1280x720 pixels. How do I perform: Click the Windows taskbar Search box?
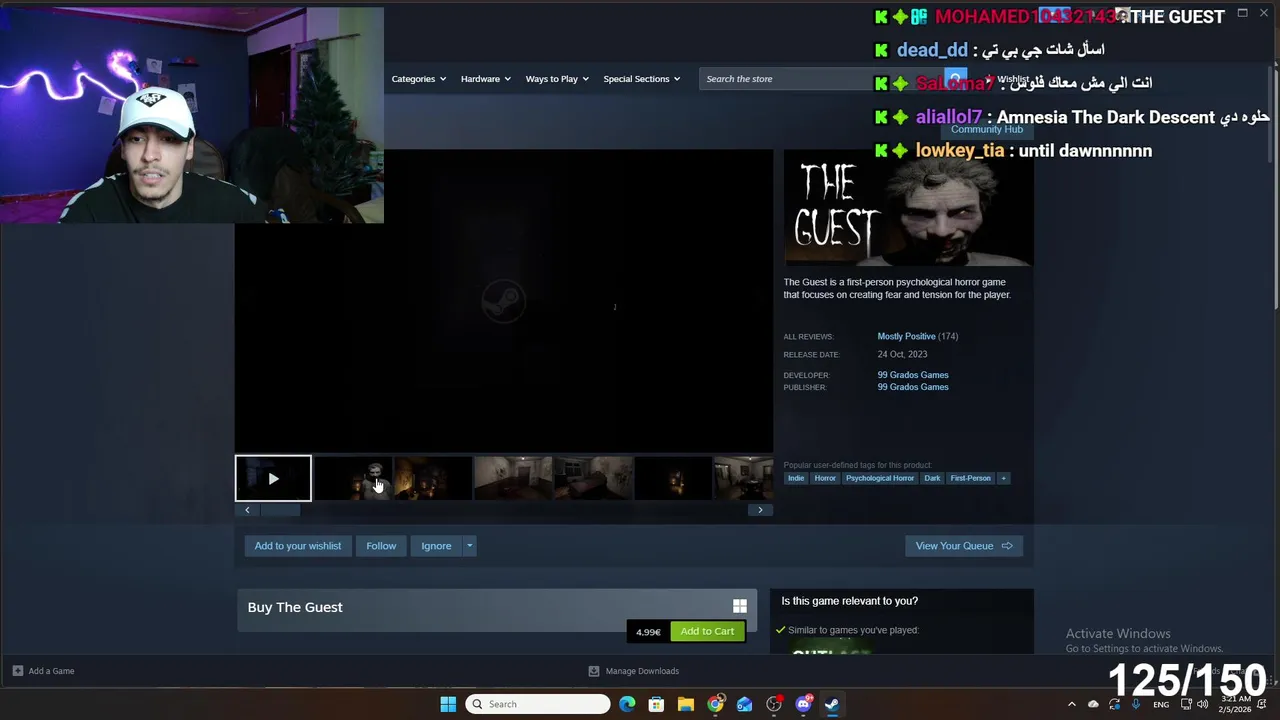coord(538,704)
